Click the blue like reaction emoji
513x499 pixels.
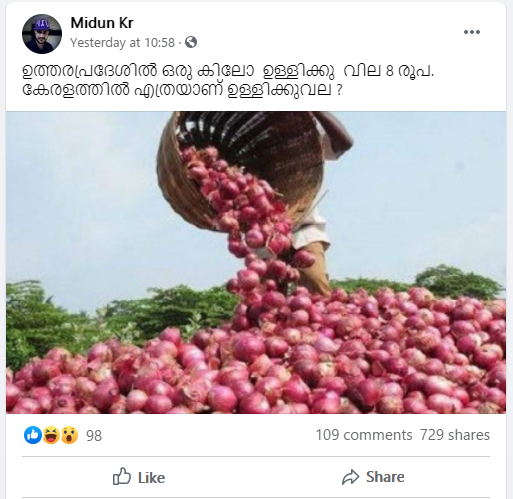tap(33, 435)
